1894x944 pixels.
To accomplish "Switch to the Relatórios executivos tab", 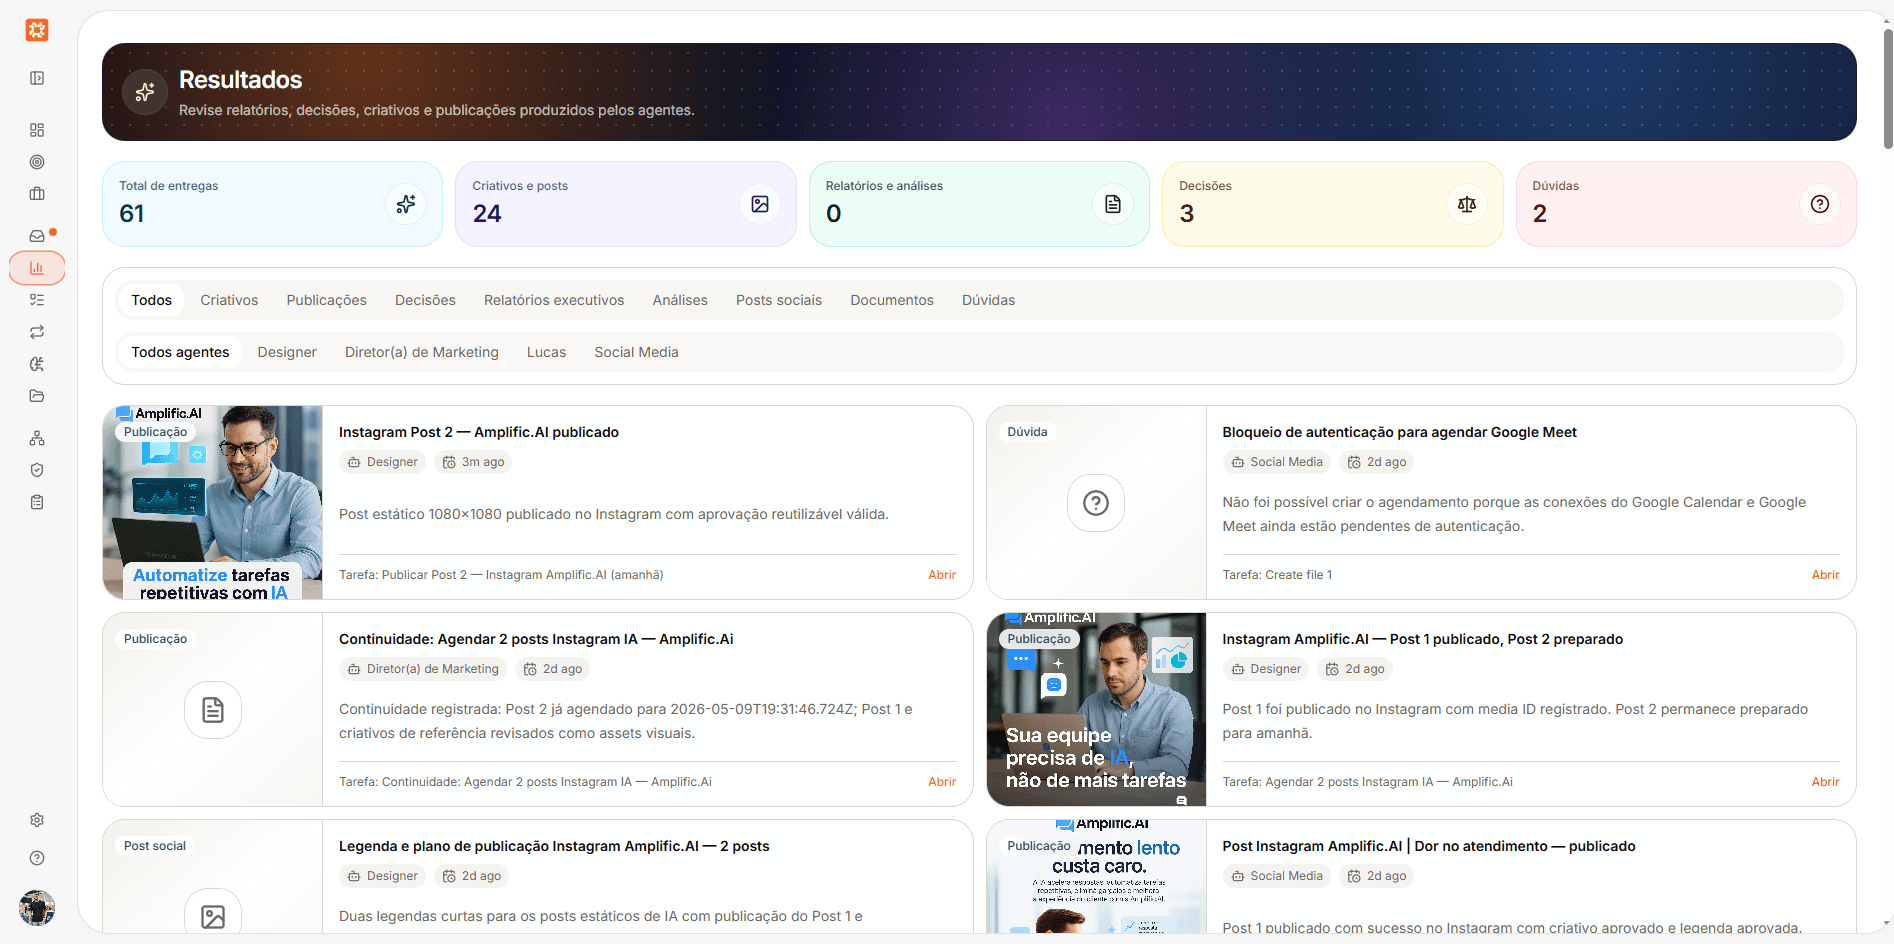I will [554, 300].
